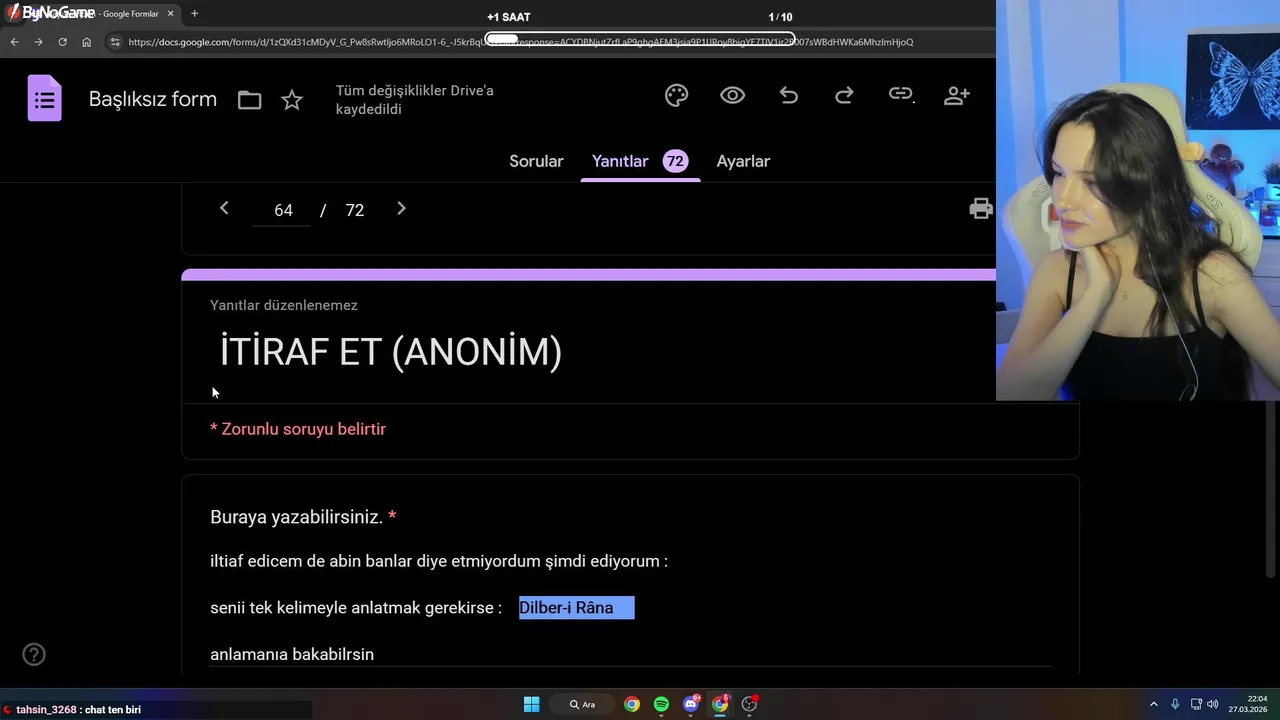Open a new browser tab

click(194, 14)
